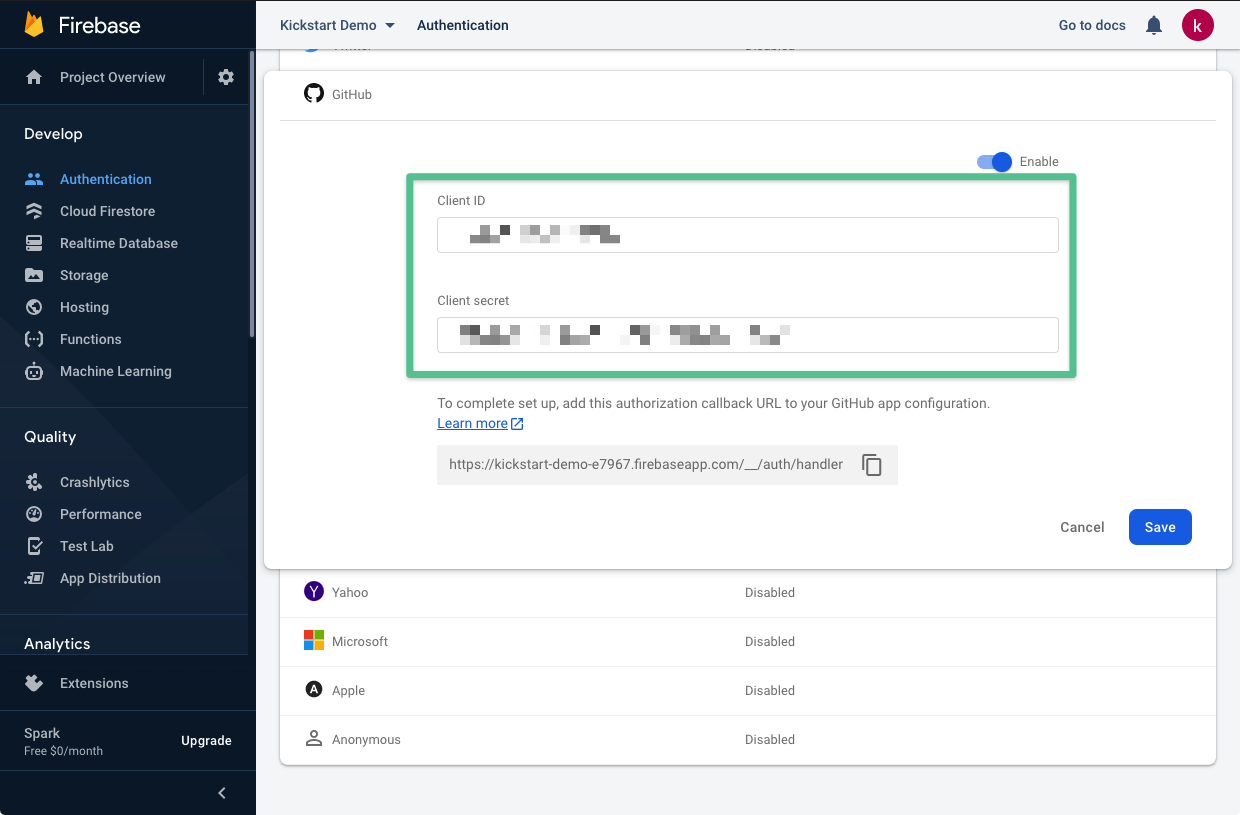The image size is (1240, 815).
Task: Click the GitHub octocat icon
Action: point(314,94)
